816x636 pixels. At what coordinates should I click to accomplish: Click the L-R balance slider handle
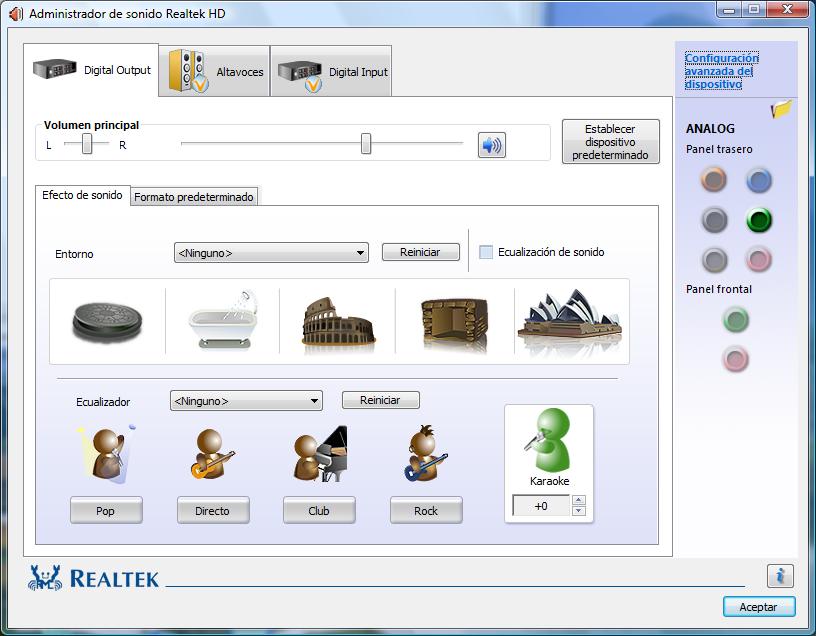pos(87,144)
